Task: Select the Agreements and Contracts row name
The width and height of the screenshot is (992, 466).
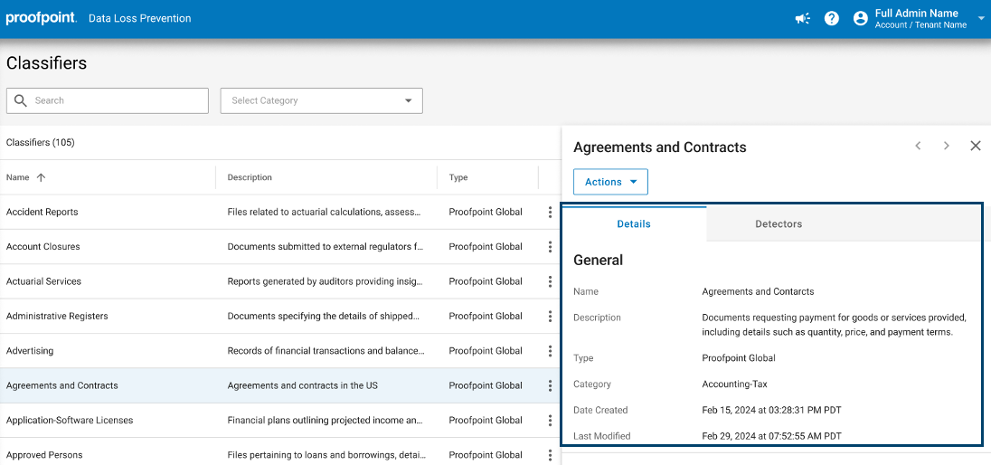Action: pyautogui.click(x=62, y=386)
